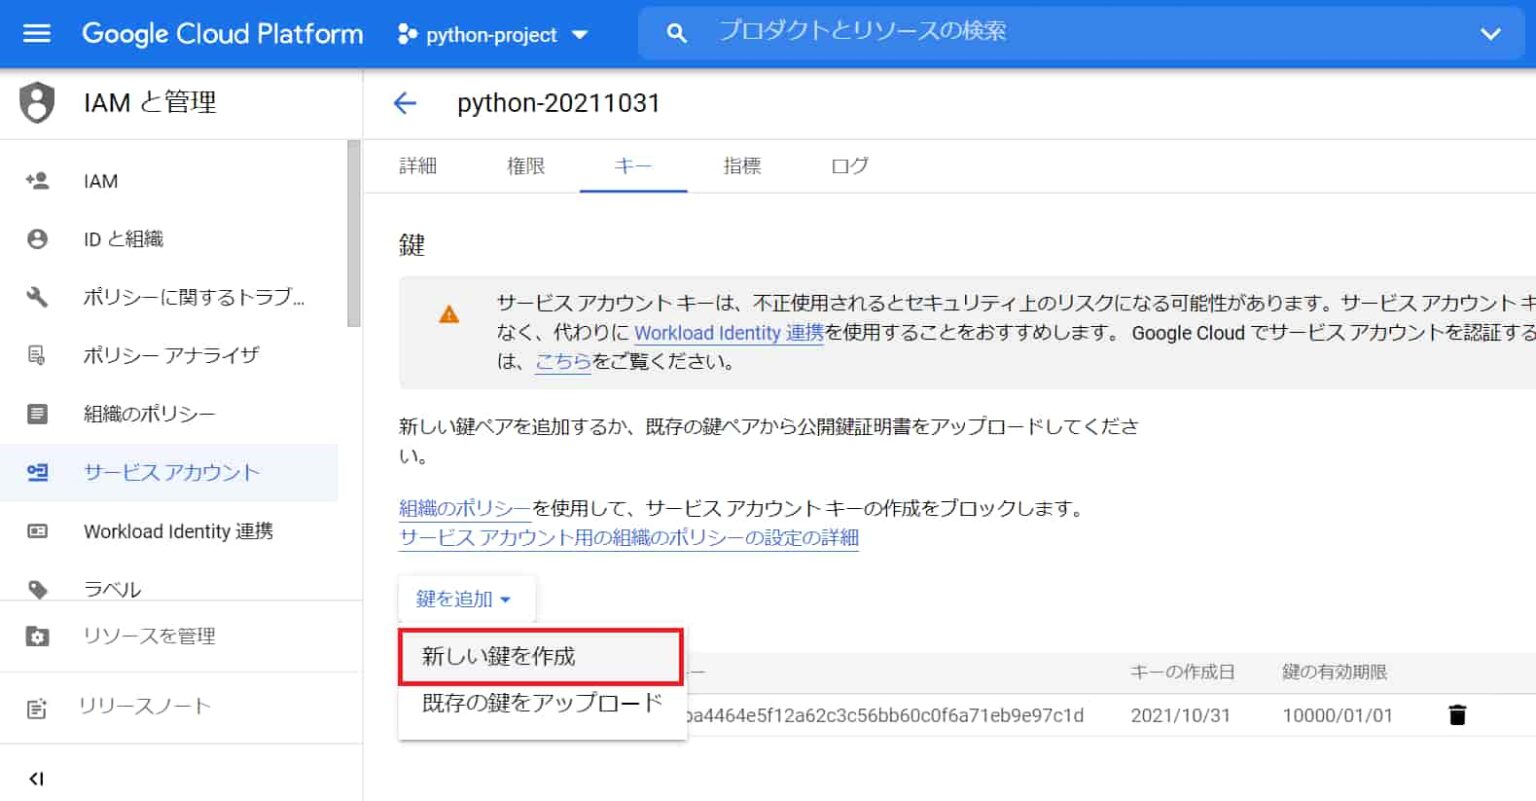Click the IAM shield icon in sidebar header

click(x=37, y=103)
